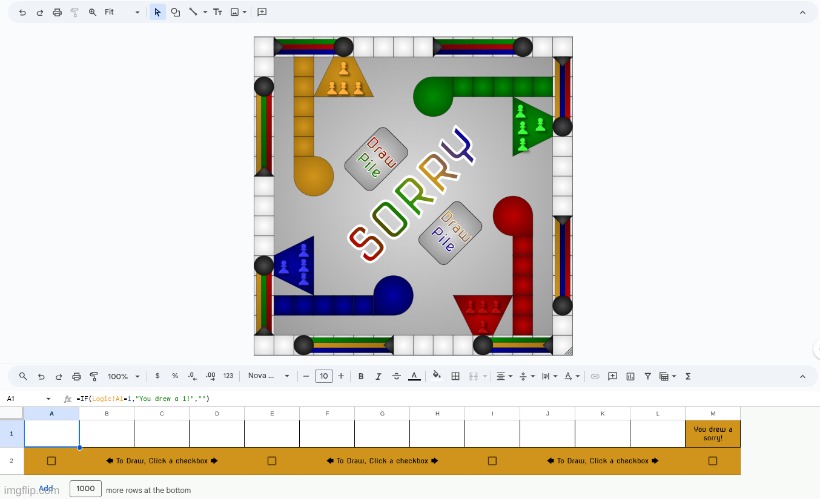Open the Nova font dropdown

click(268, 376)
